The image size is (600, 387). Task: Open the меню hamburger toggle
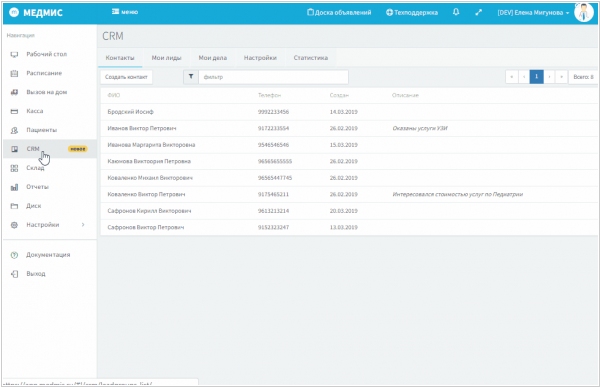125,12
